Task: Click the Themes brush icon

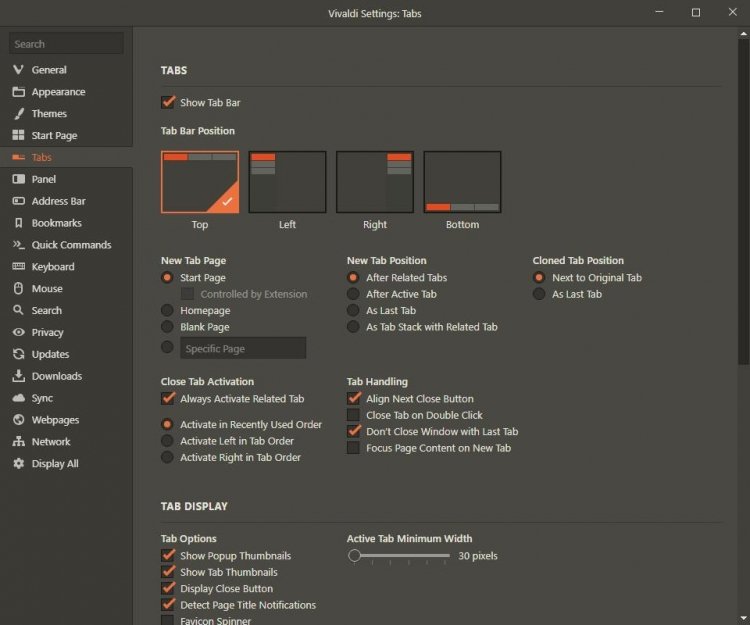Action: (x=18, y=113)
